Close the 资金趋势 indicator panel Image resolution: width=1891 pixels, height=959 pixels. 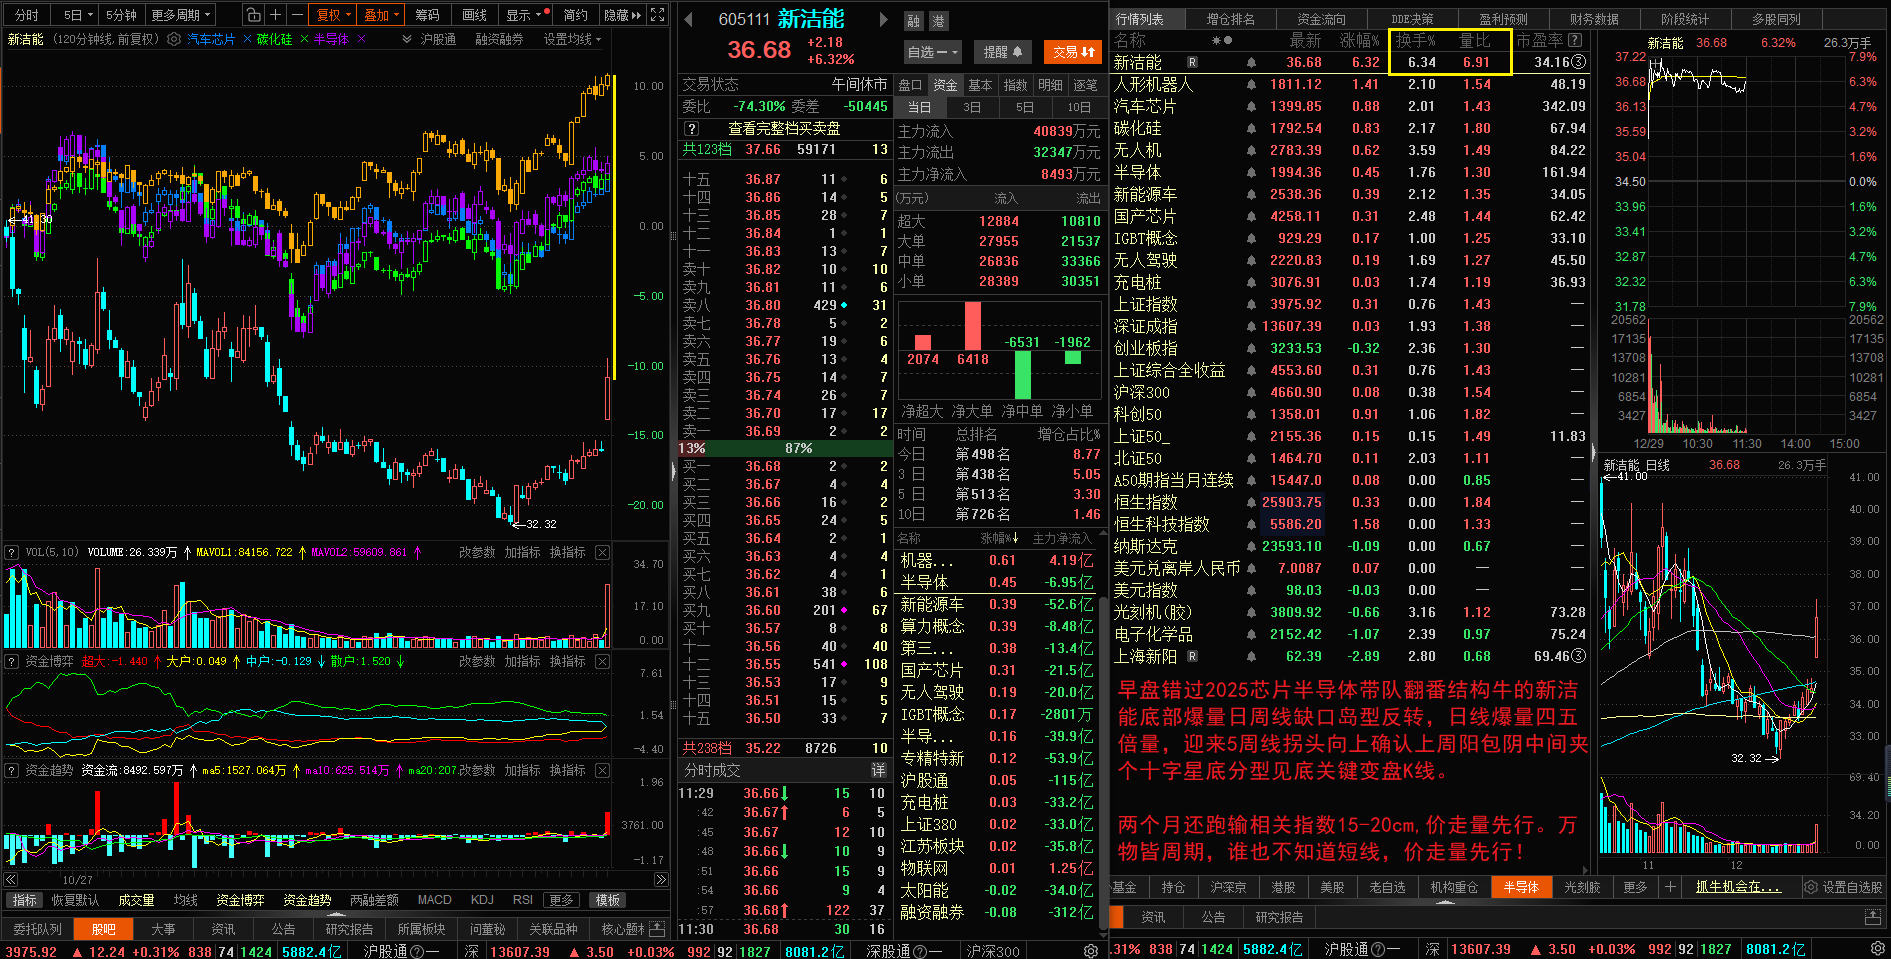(602, 770)
